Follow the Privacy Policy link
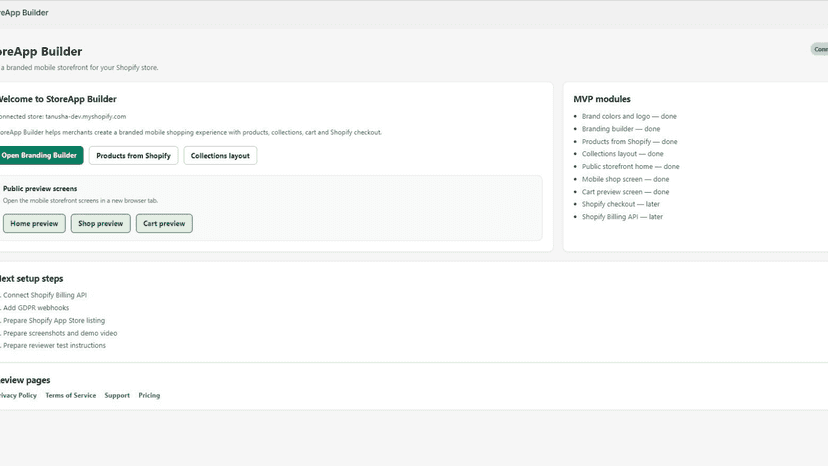Screen dimensions: 828x466 pyautogui.click(x=18, y=395)
